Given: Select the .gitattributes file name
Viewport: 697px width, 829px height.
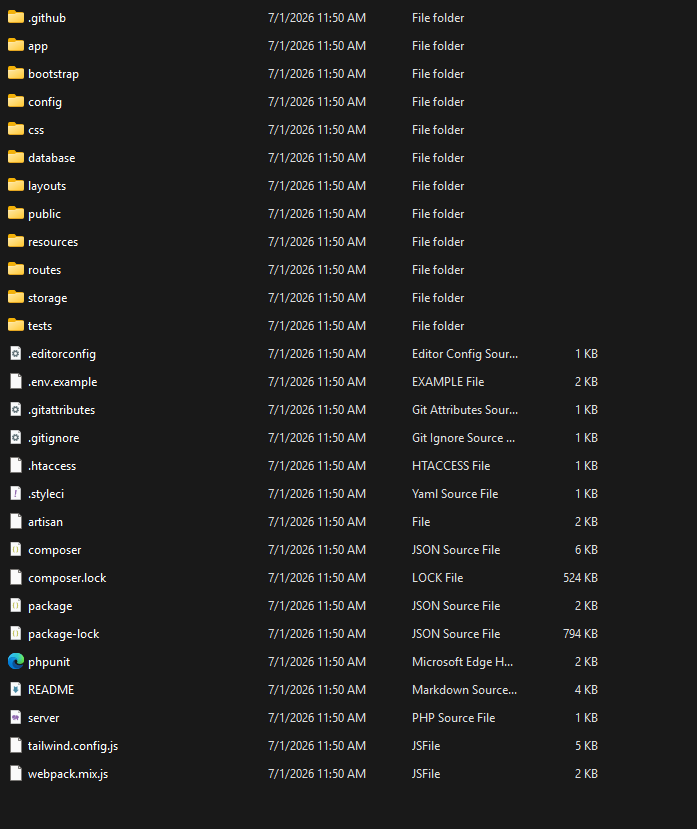Looking at the screenshot, I should [x=61, y=410].
